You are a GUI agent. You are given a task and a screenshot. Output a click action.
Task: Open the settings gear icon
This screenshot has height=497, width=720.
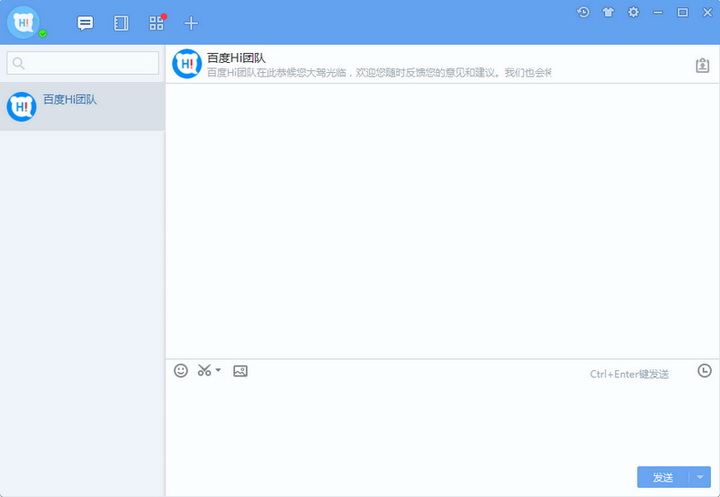633,12
